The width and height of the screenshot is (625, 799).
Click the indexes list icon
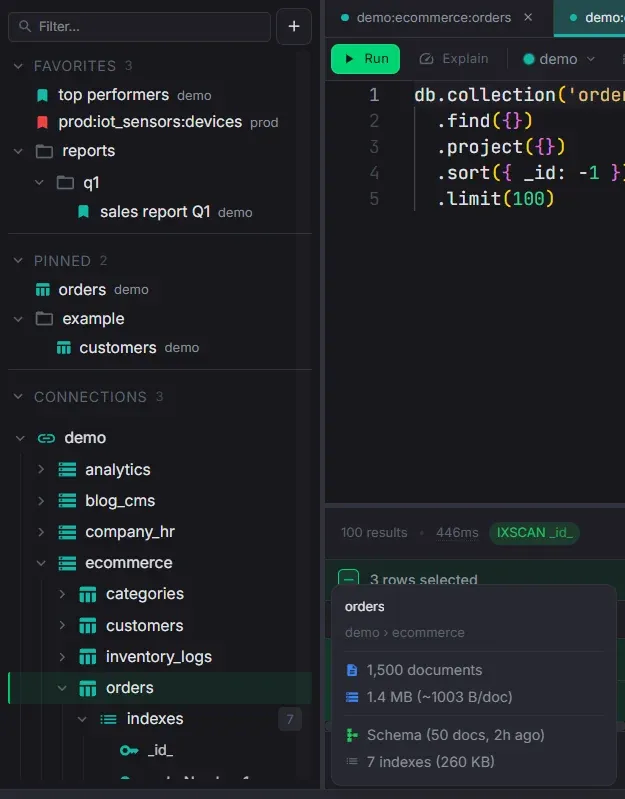tap(108, 719)
